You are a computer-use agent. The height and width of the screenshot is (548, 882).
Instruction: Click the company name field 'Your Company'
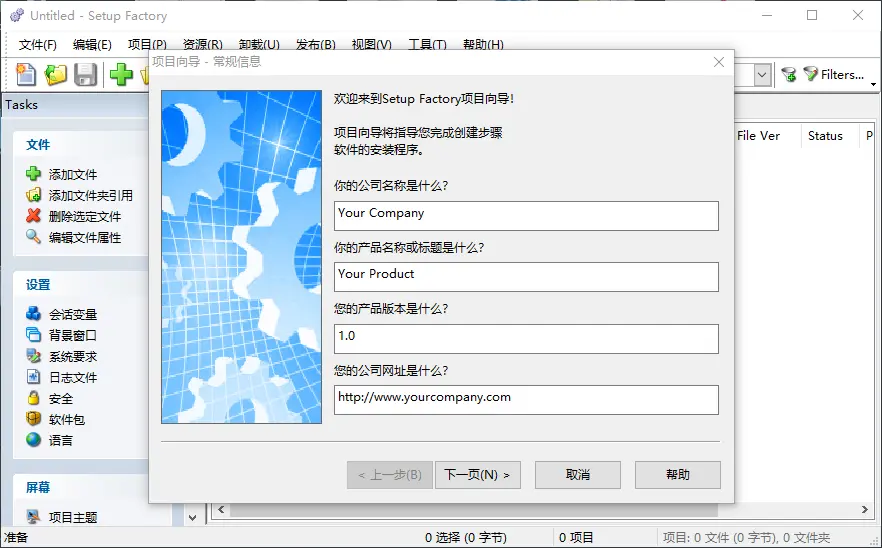[526, 216]
